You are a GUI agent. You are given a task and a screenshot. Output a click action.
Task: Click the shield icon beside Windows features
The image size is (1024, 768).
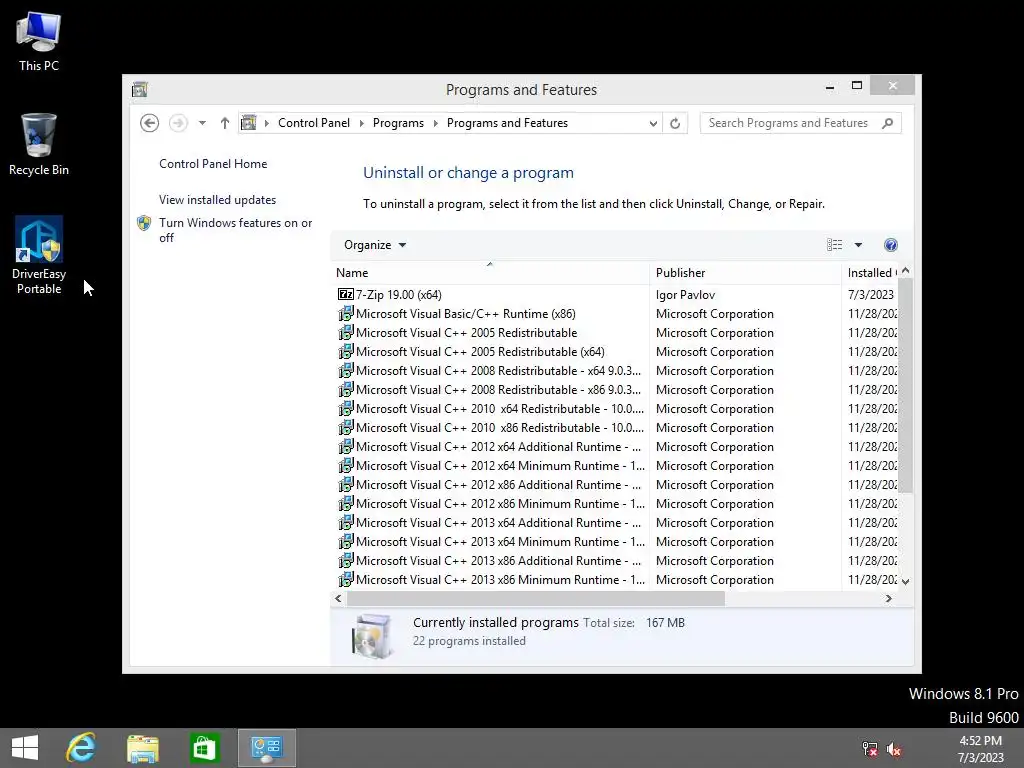pyautogui.click(x=144, y=223)
